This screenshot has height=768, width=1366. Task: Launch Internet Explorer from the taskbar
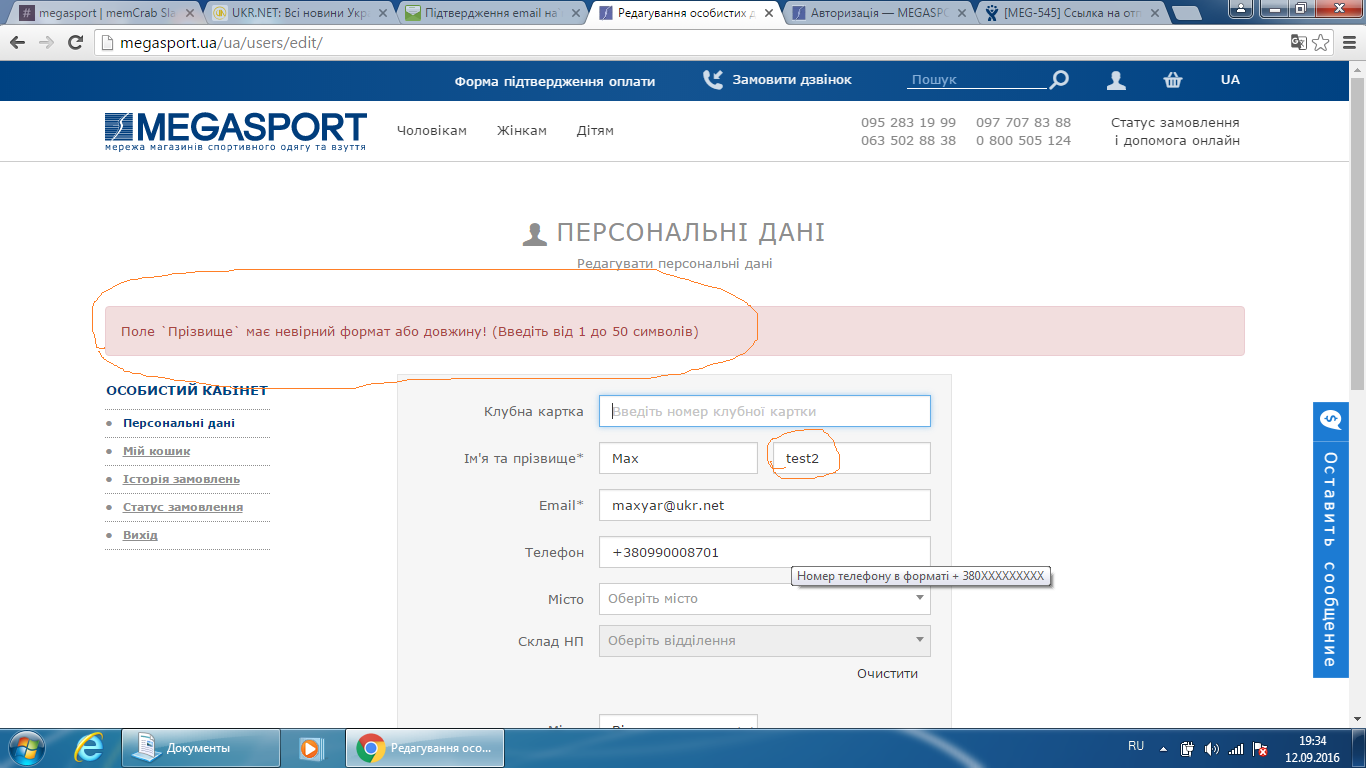pos(90,747)
